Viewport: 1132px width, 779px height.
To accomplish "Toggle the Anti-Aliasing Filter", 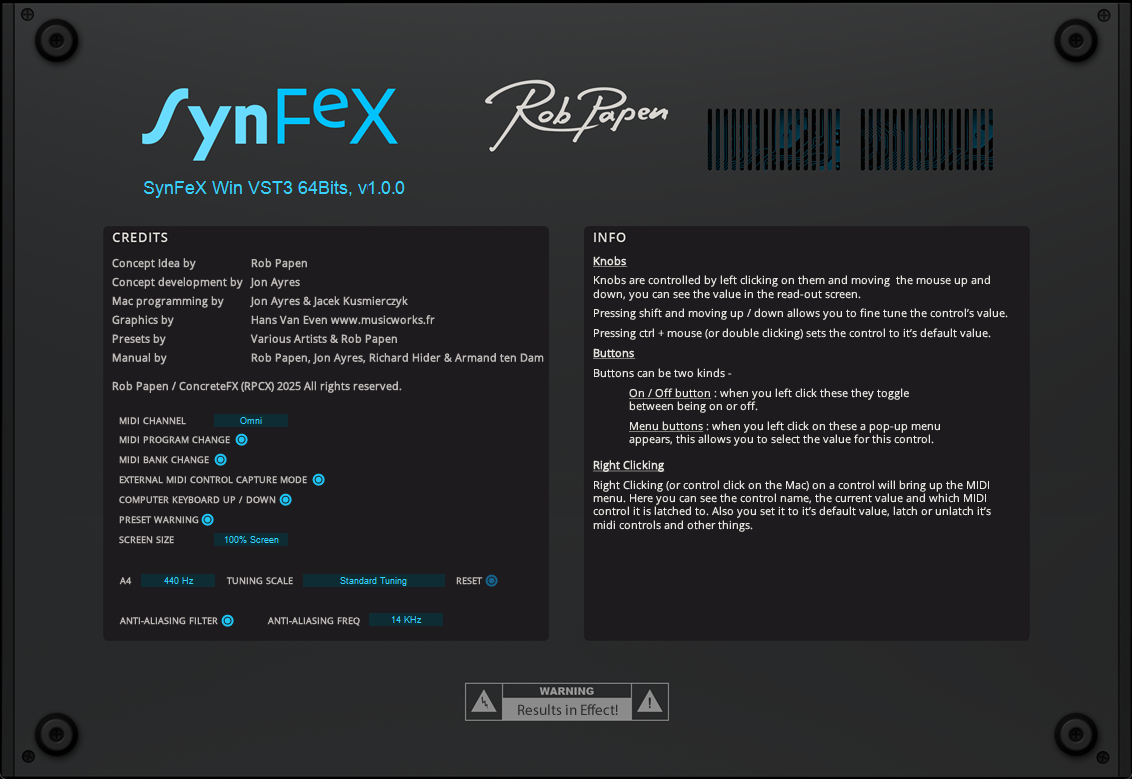I will coord(227,621).
